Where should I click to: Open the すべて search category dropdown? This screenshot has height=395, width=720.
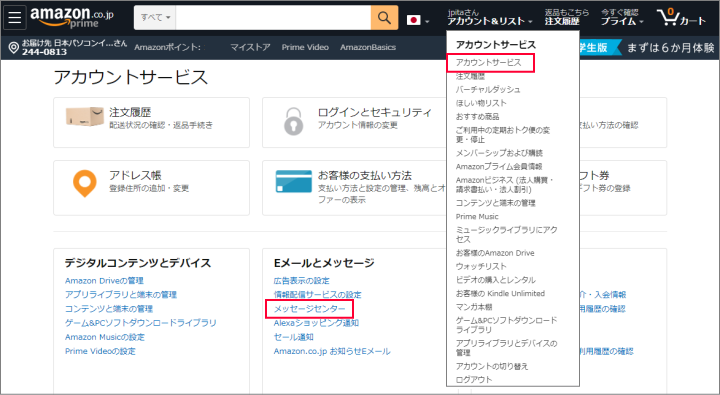pos(155,18)
